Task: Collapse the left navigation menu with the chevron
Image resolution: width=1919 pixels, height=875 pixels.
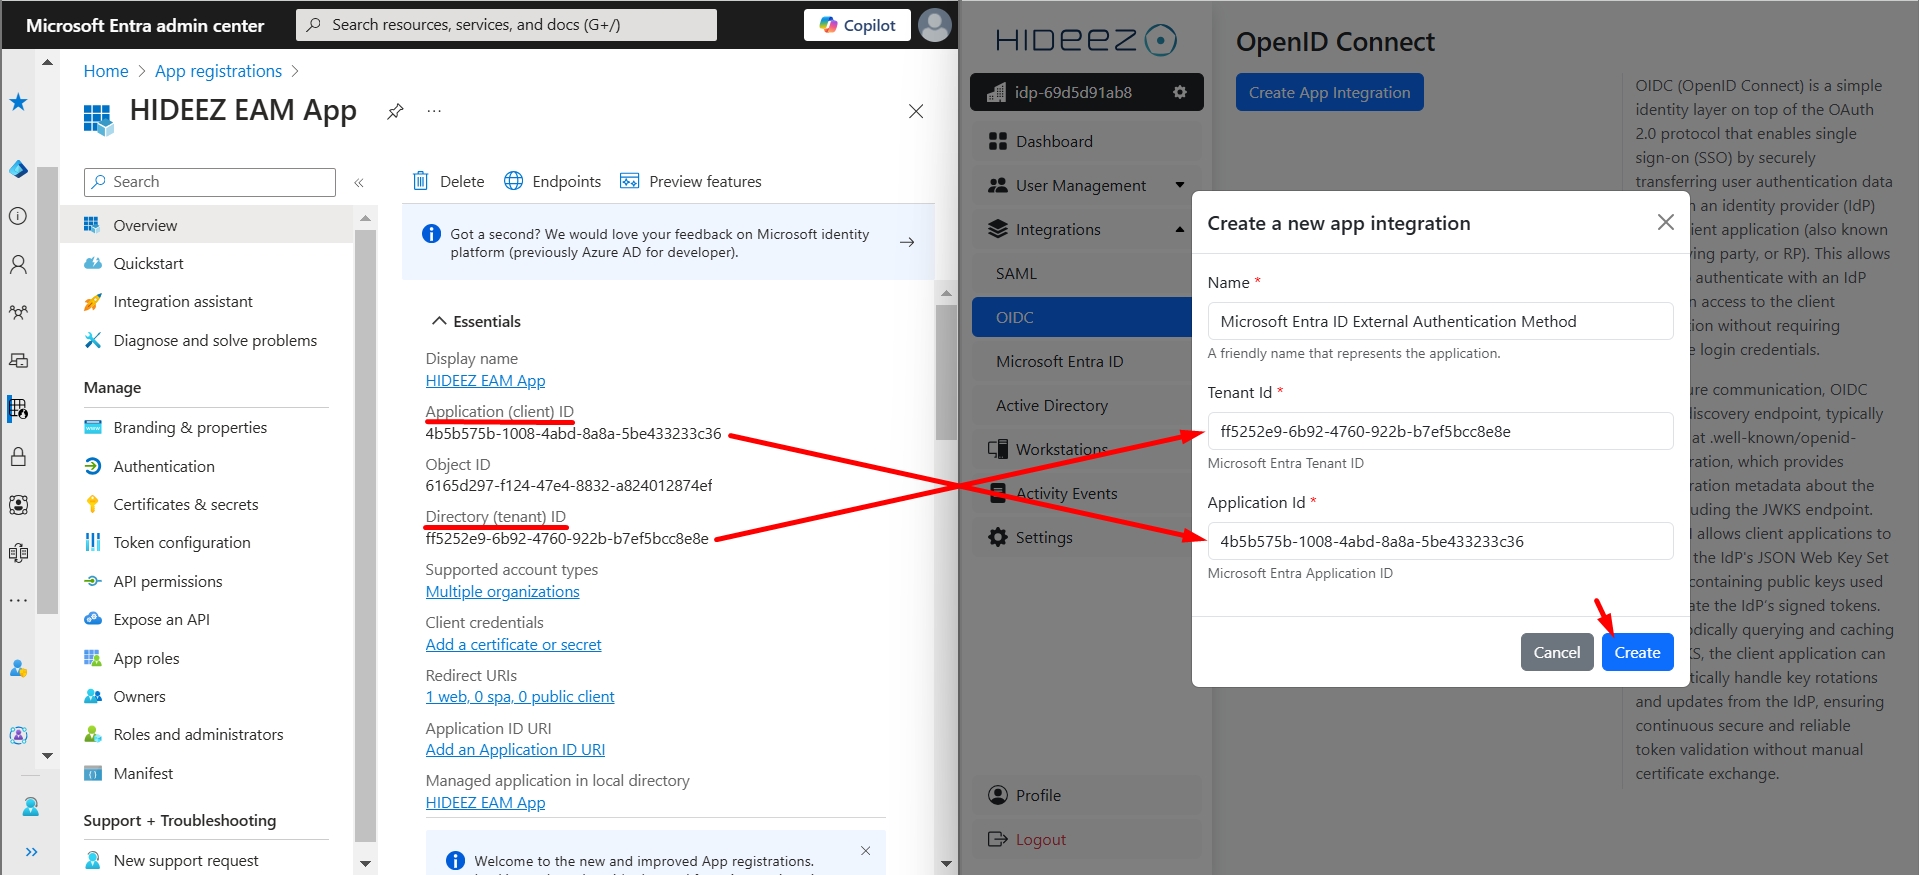Action: (x=359, y=182)
